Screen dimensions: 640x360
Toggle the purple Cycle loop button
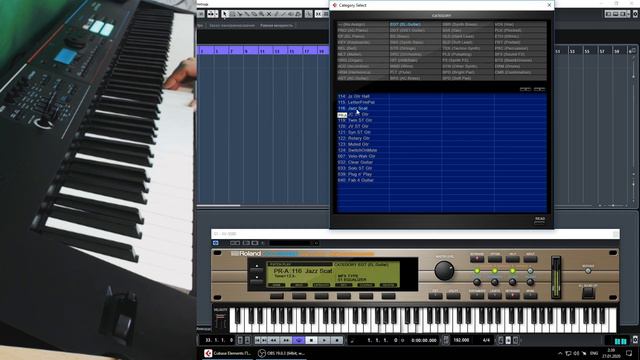(x=298, y=340)
